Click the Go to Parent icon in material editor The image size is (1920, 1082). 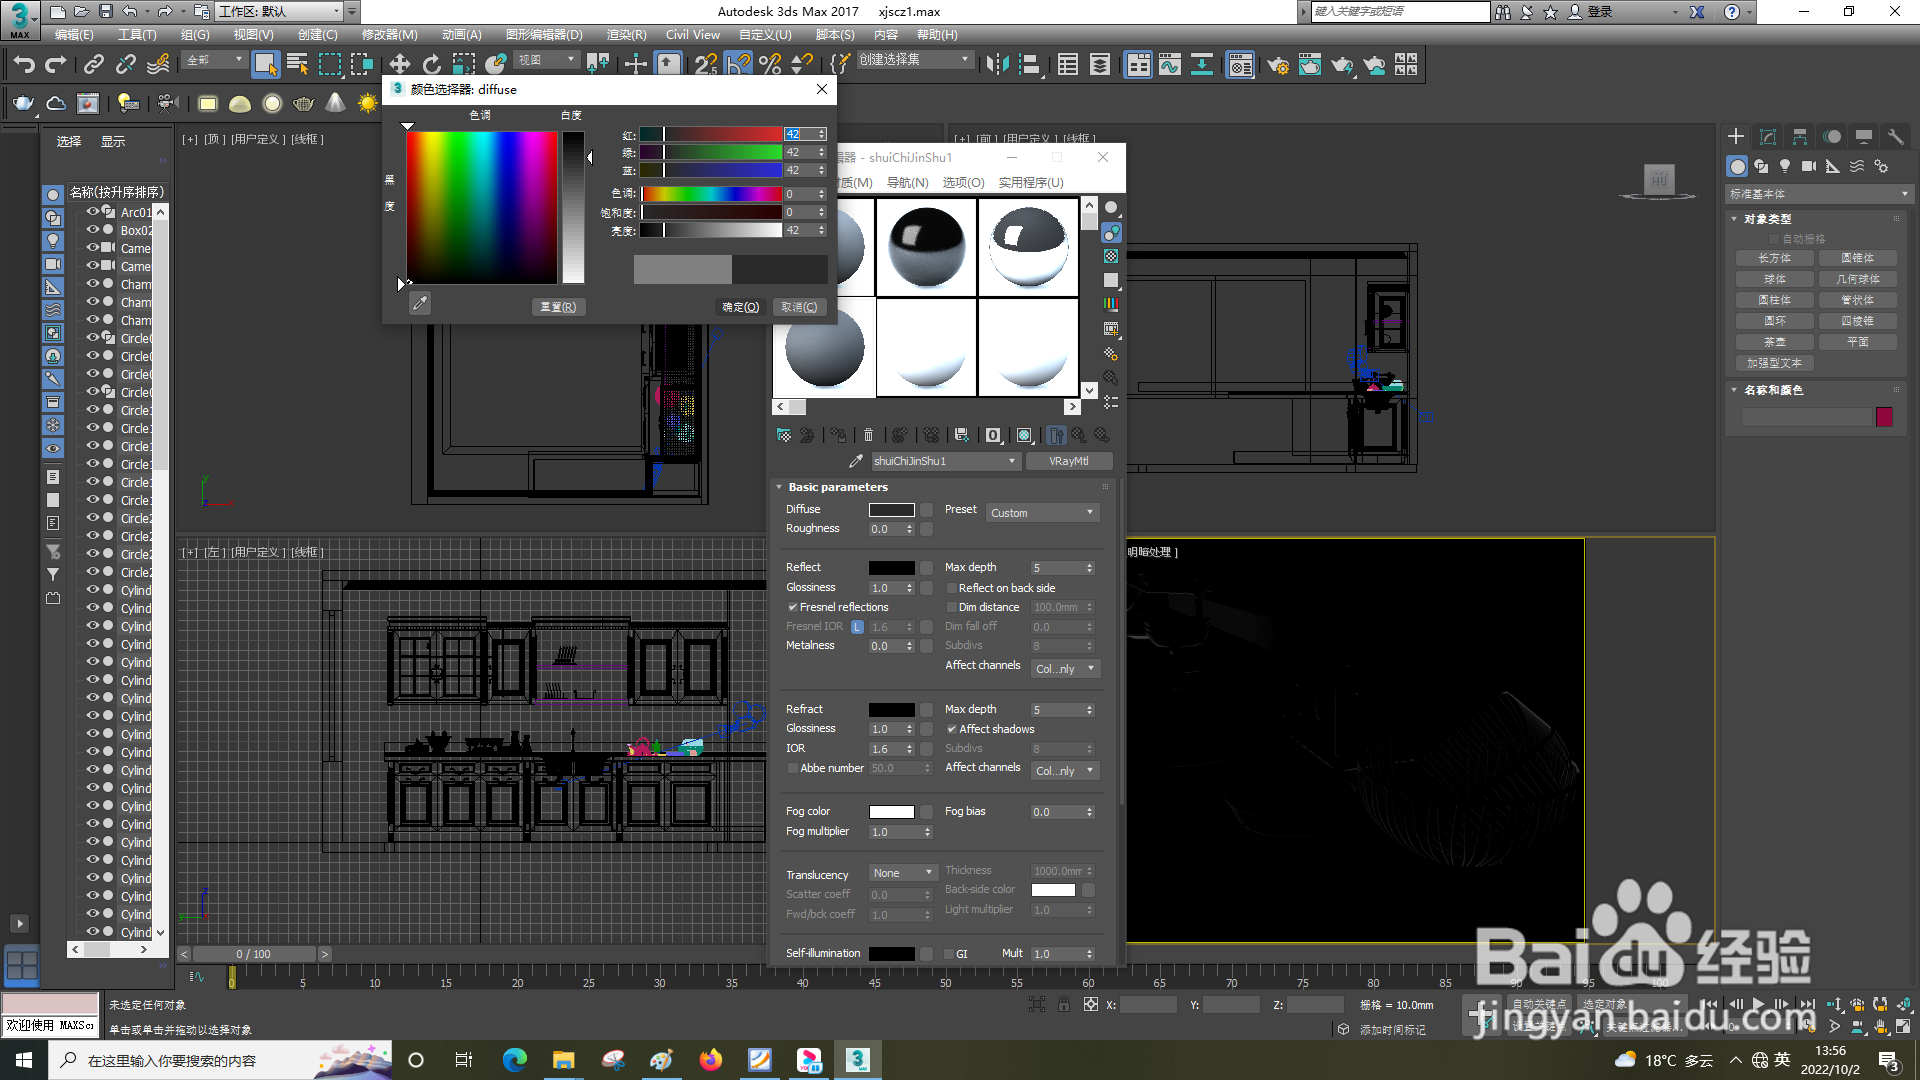[1079, 435]
